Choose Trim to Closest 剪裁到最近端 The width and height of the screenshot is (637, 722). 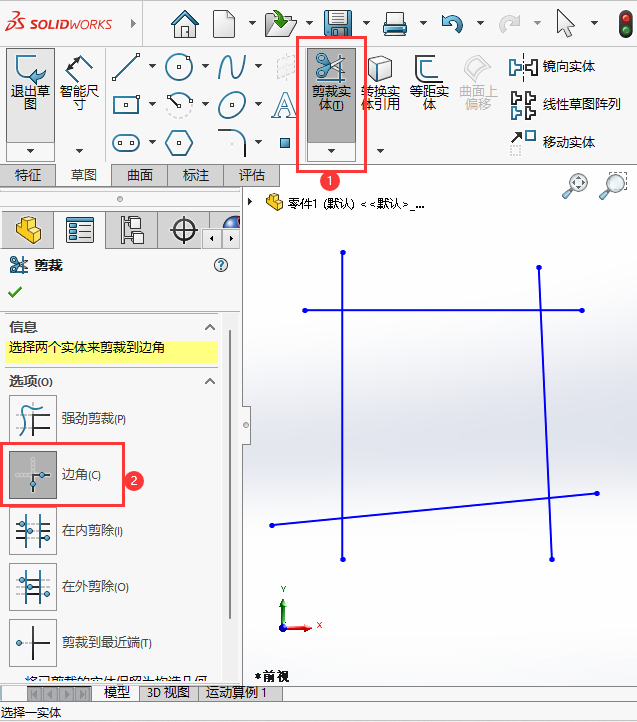(x=33, y=643)
